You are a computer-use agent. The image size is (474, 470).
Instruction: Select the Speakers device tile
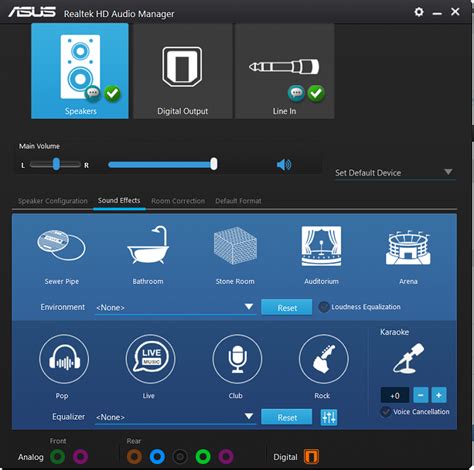(x=80, y=71)
